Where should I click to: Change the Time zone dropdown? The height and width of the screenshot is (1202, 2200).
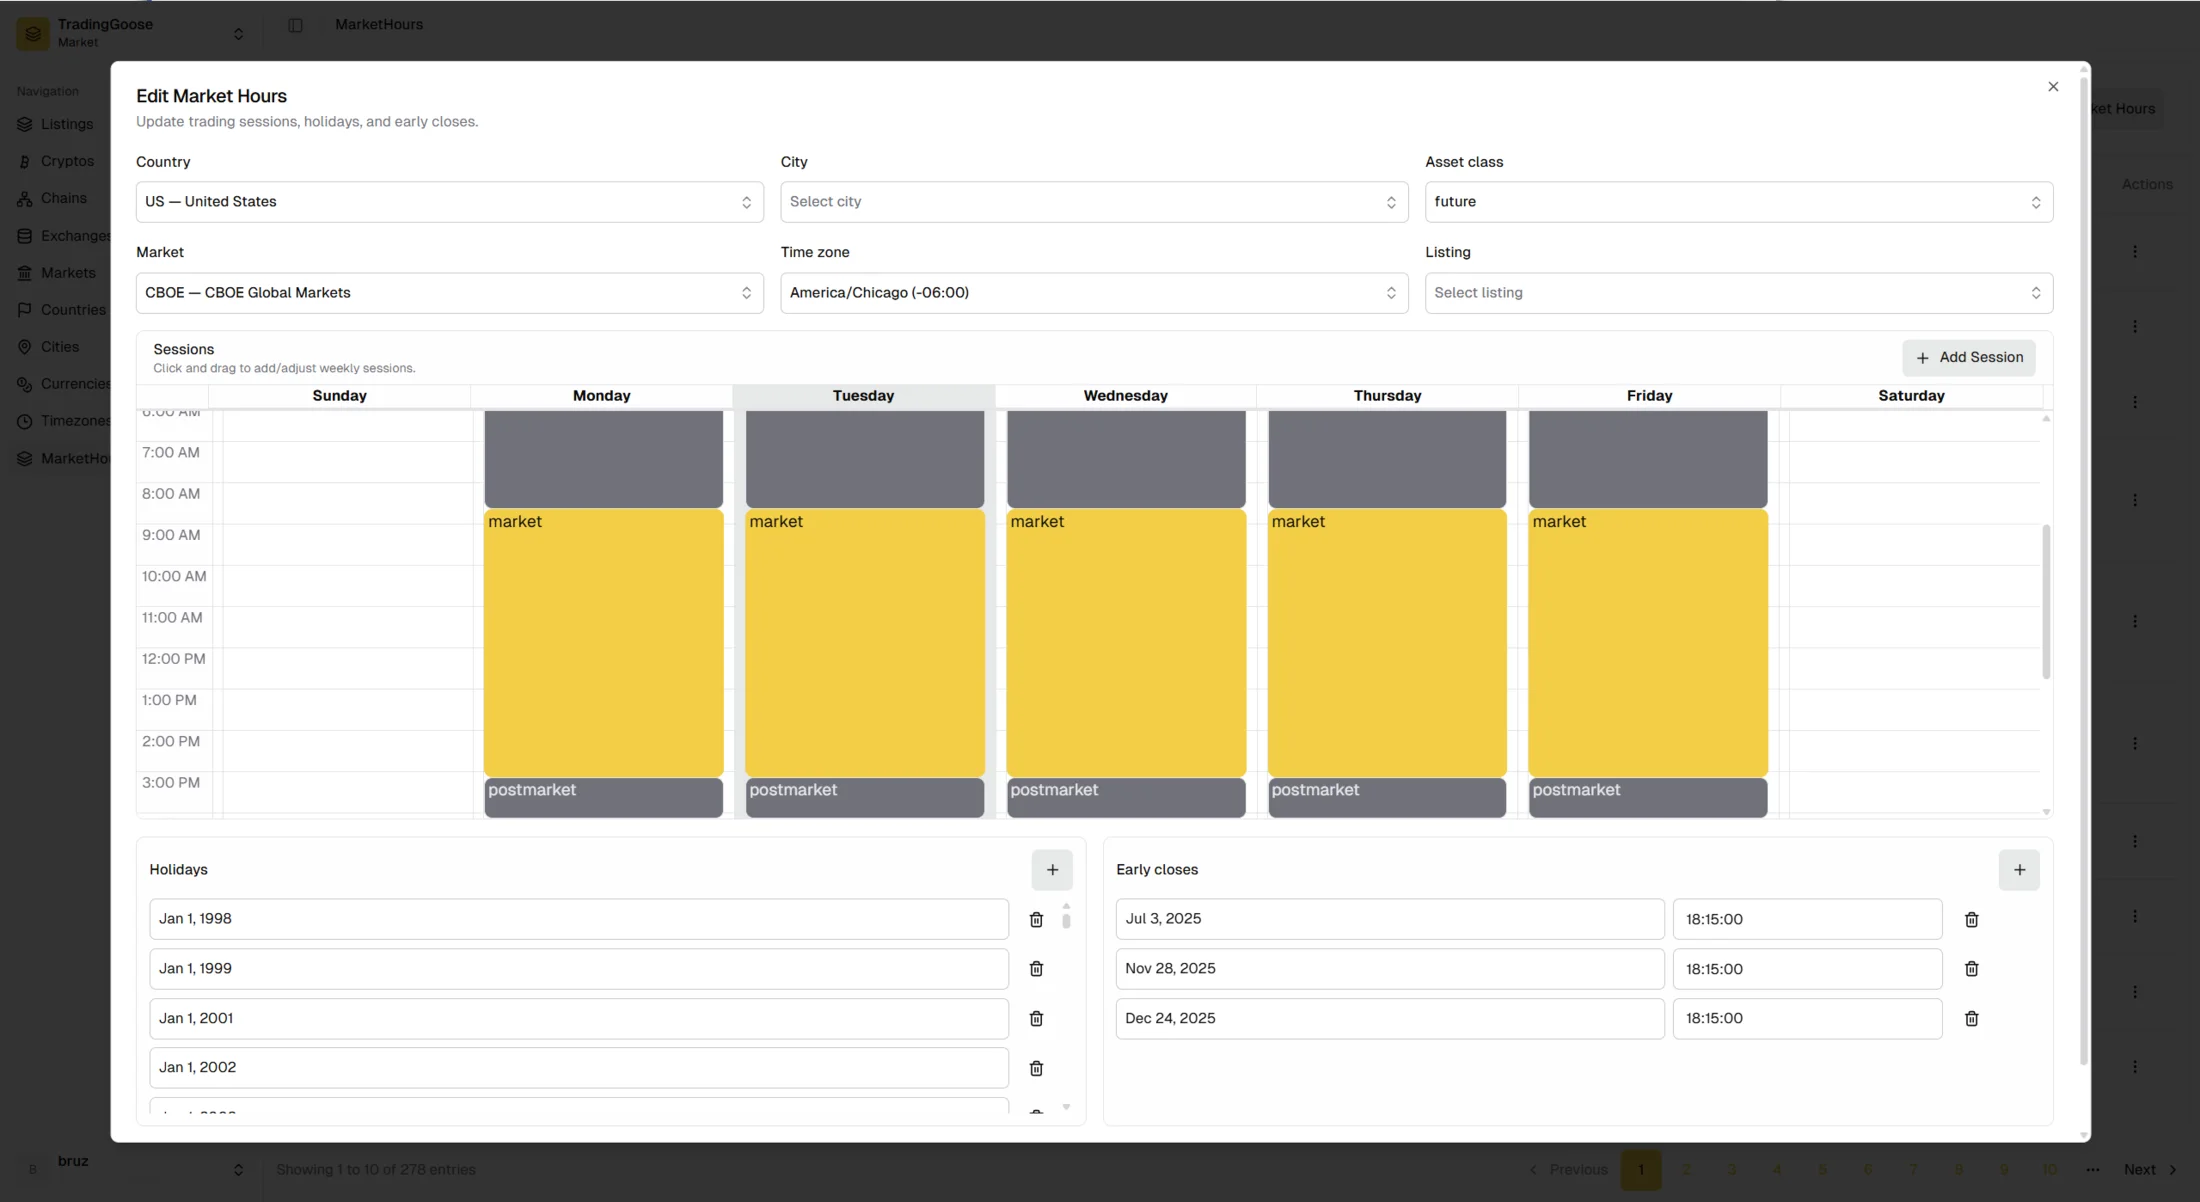[x=1094, y=293]
